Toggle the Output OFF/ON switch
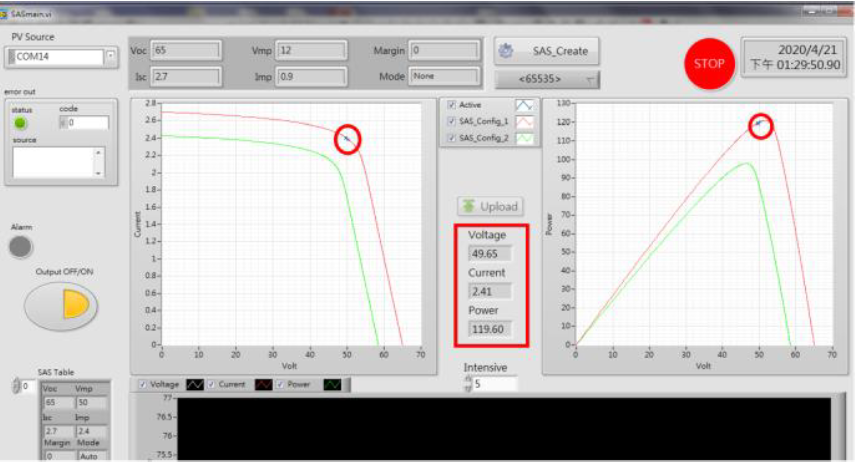The image size is (855, 464). coord(61,306)
